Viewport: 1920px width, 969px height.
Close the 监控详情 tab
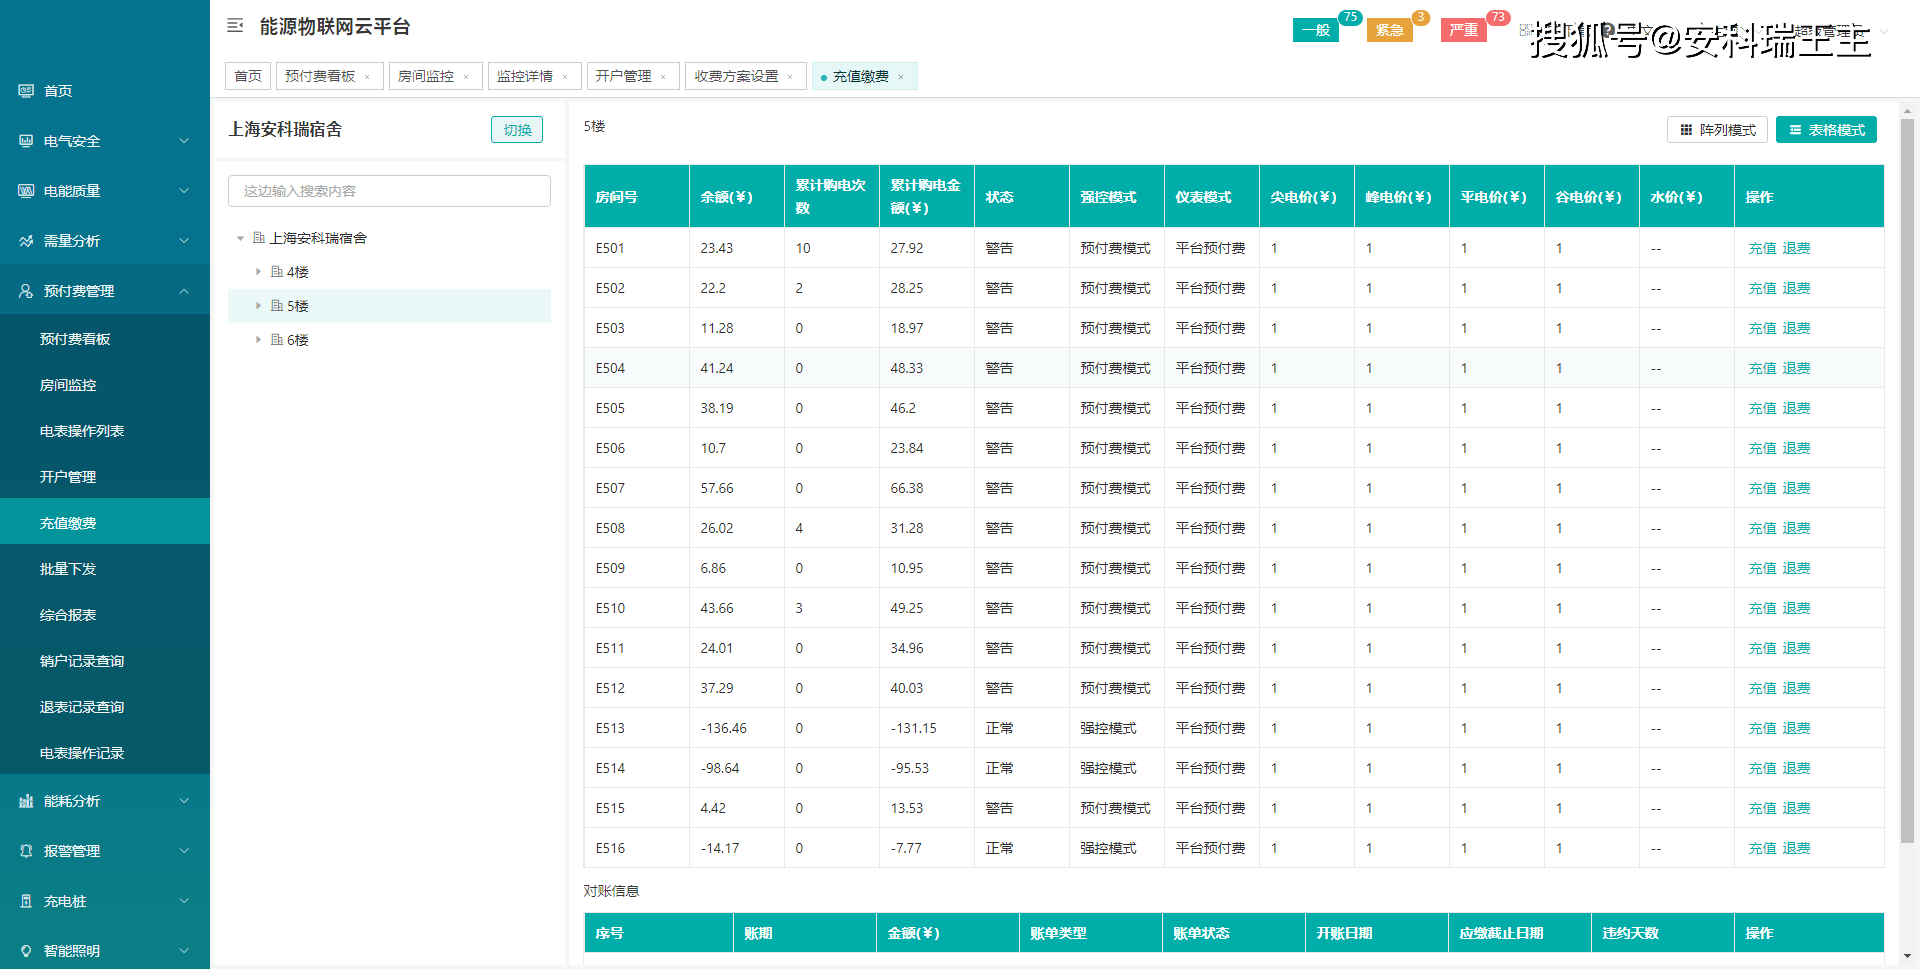565,77
